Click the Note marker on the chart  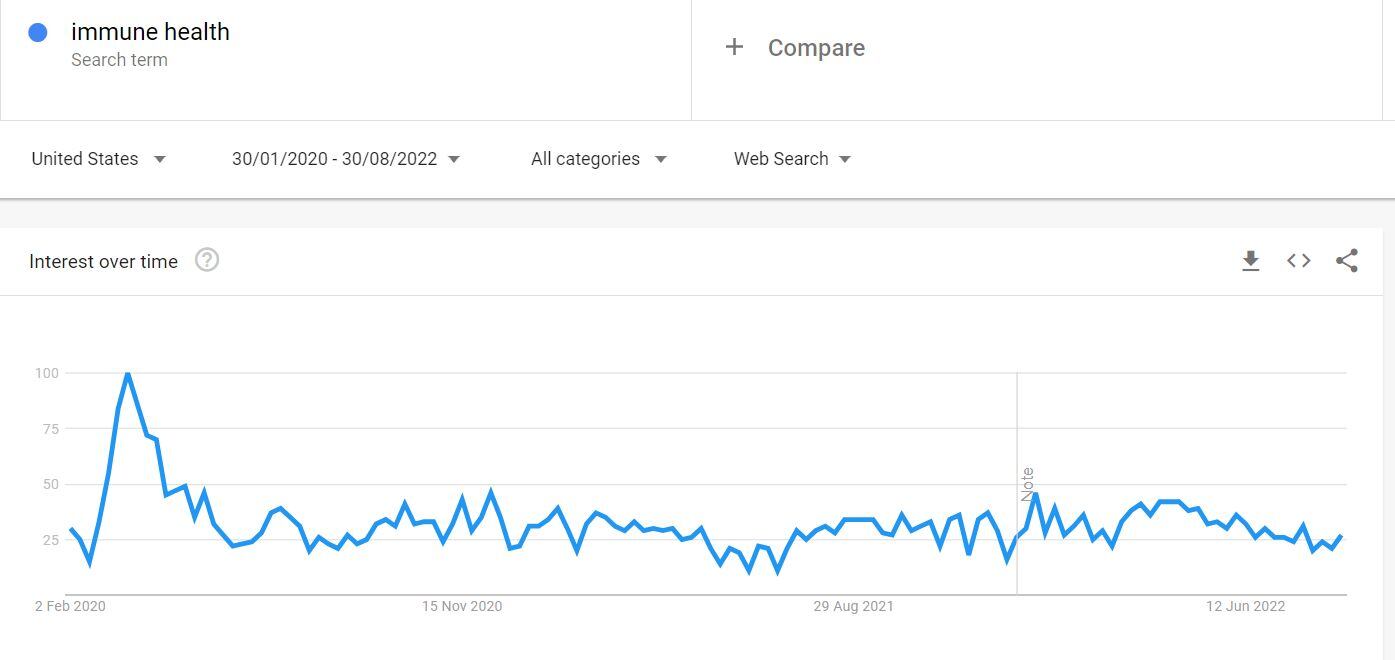(x=1027, y=484)
